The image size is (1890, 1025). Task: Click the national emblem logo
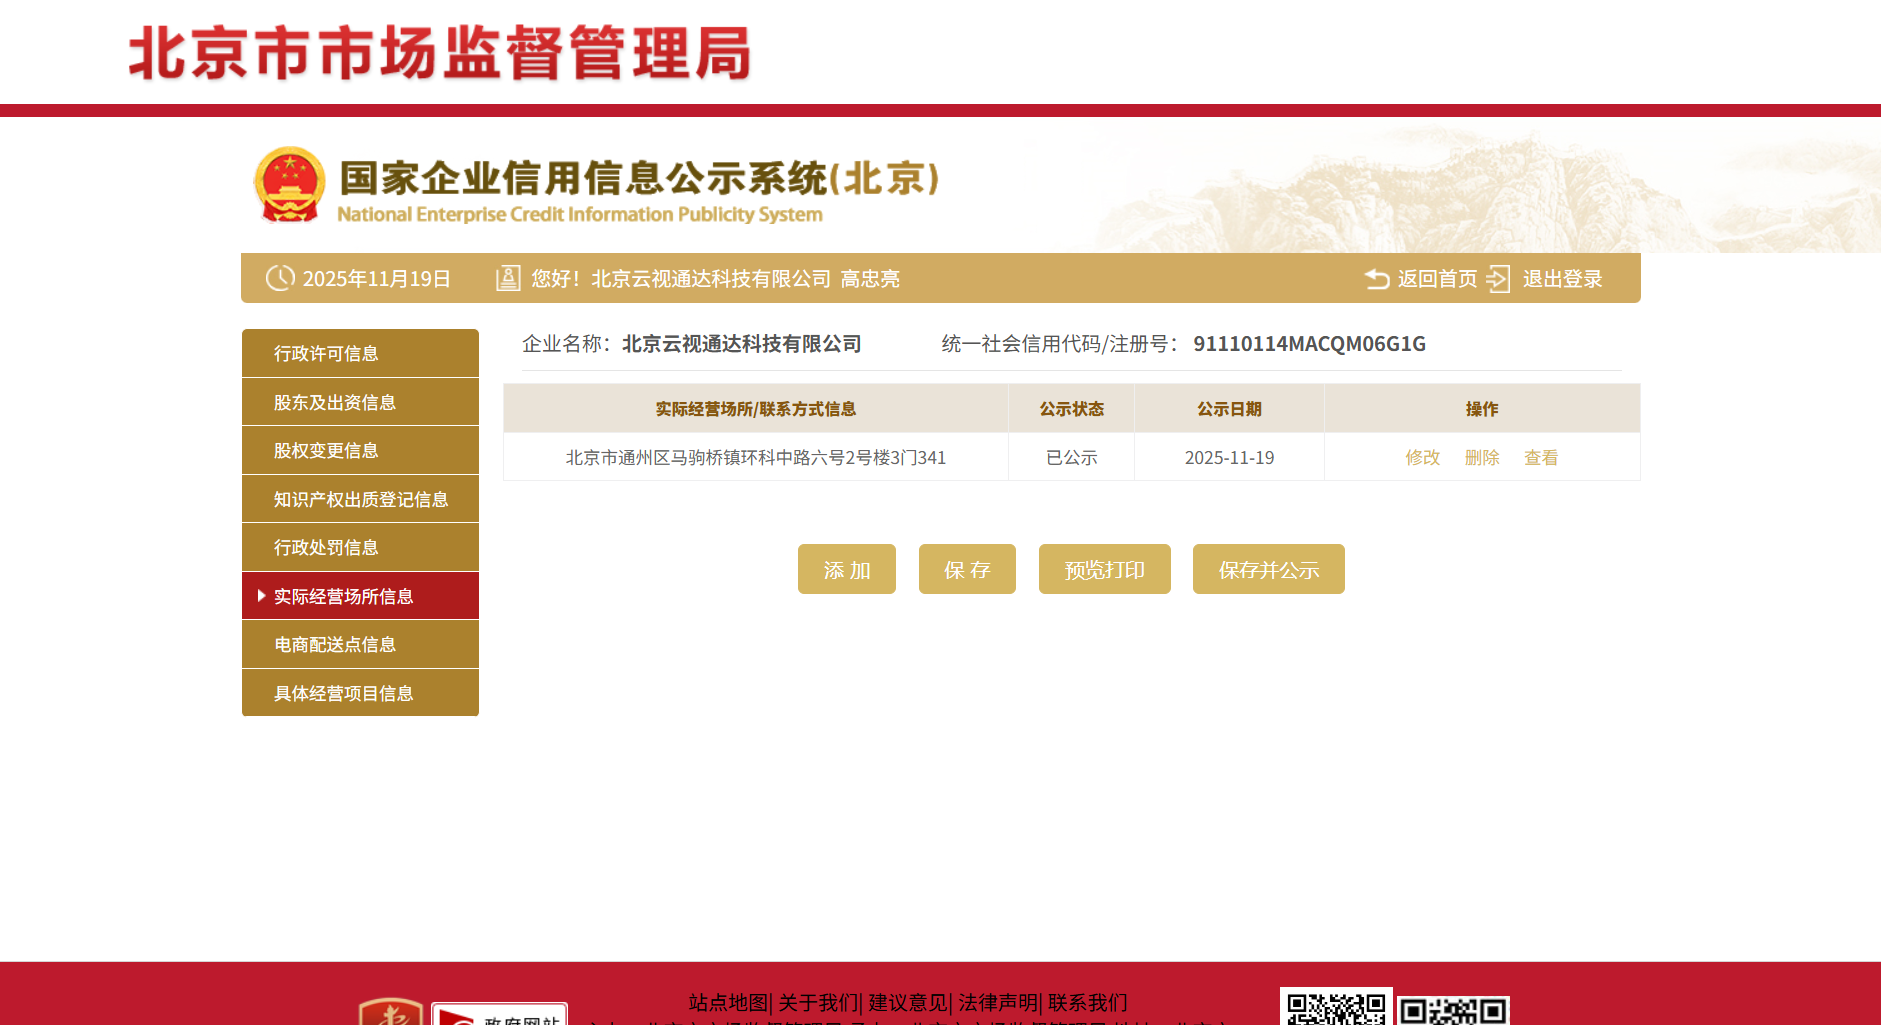pos(290,185)
